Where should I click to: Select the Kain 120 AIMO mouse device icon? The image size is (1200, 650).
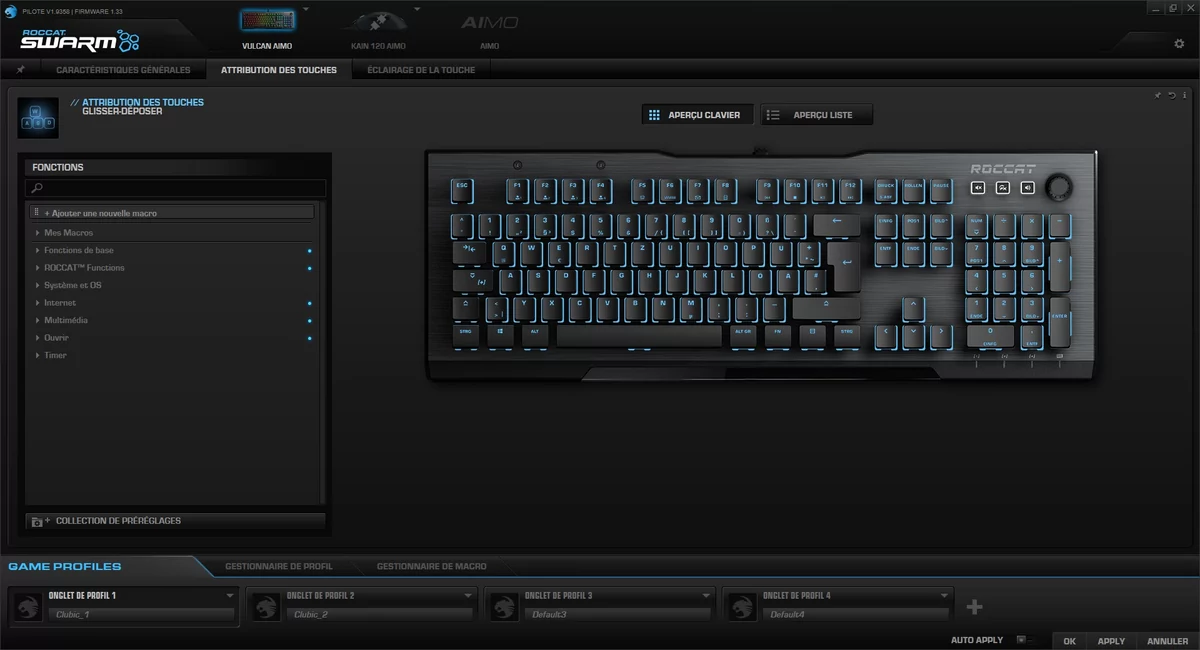[378, 22]
